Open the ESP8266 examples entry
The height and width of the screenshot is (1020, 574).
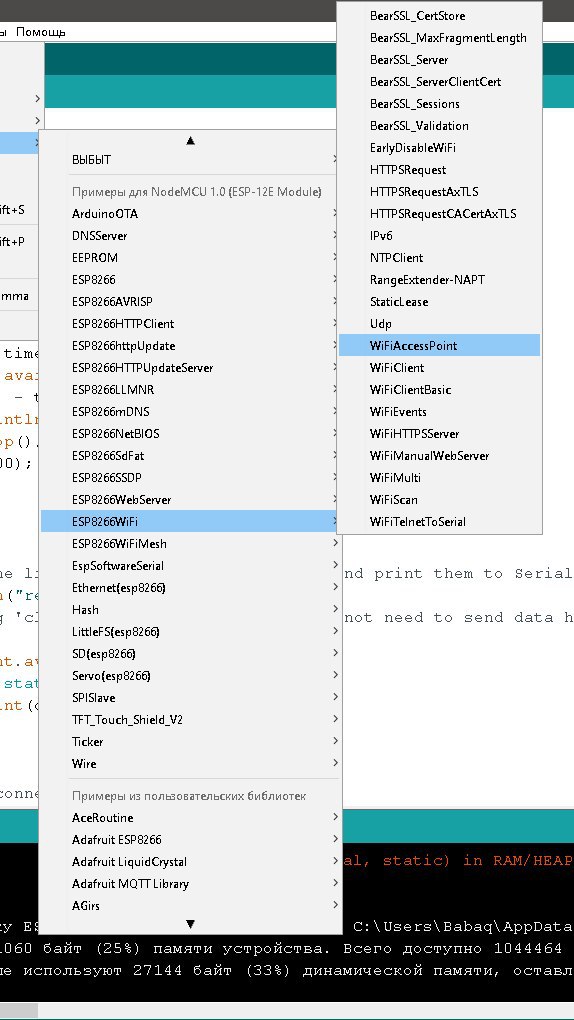190,280
